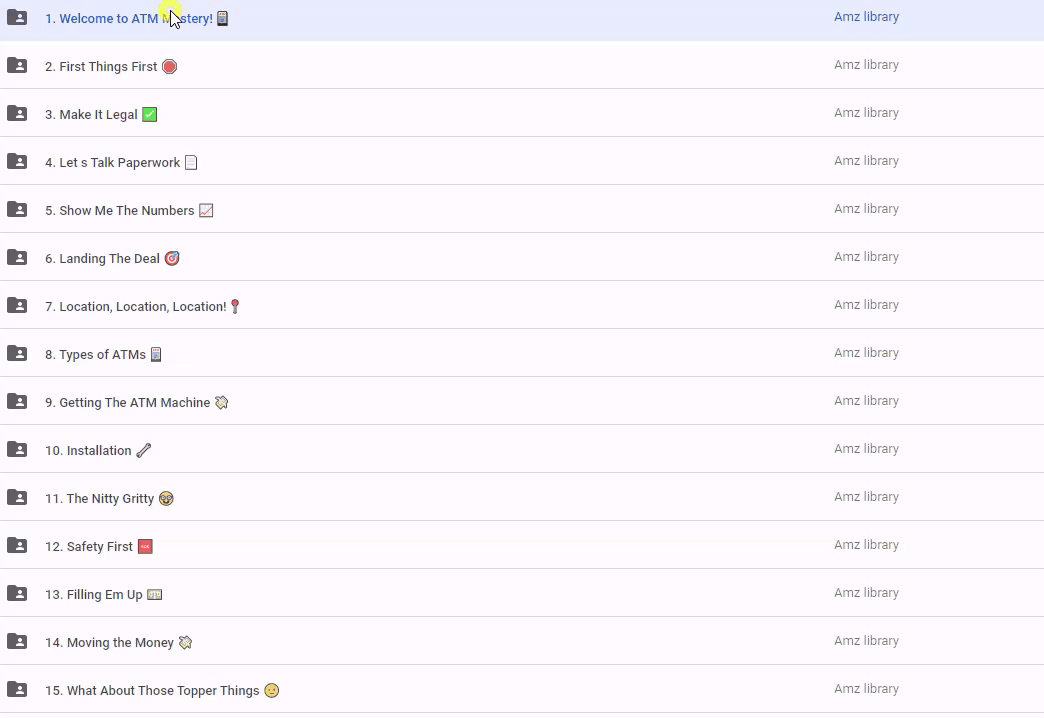The height and width of the screenshot is (718, 1044).
Task: Click Amz library owner in Installation row
Action: (x=866, y=449)
